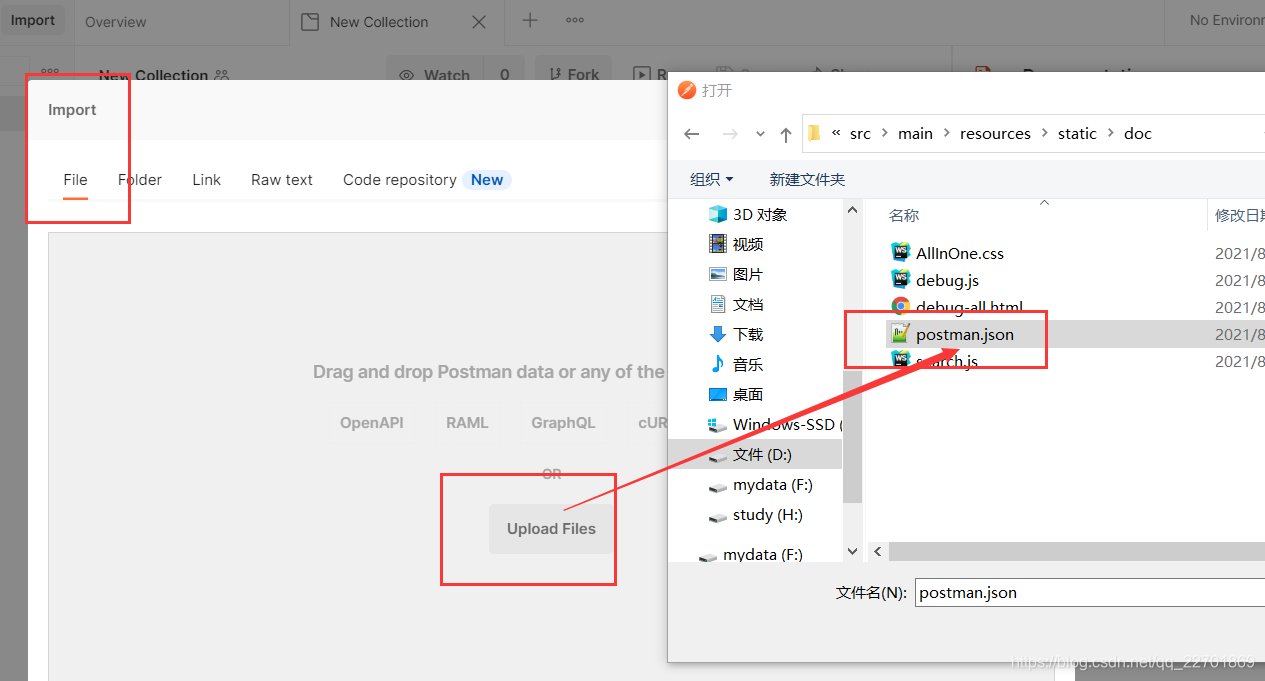
Task: Click navigation pane scrollbar down arrow
Action: (x=852, y=551)
